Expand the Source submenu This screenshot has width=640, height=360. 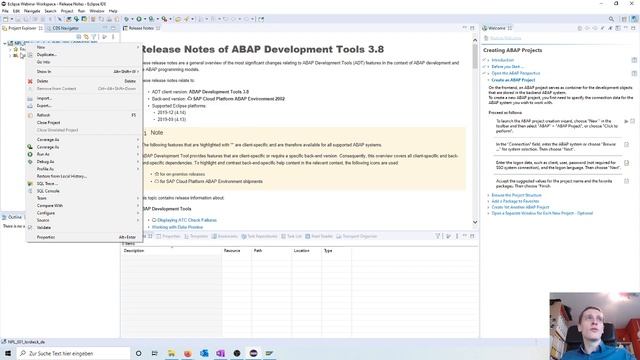tap(84, 220)
